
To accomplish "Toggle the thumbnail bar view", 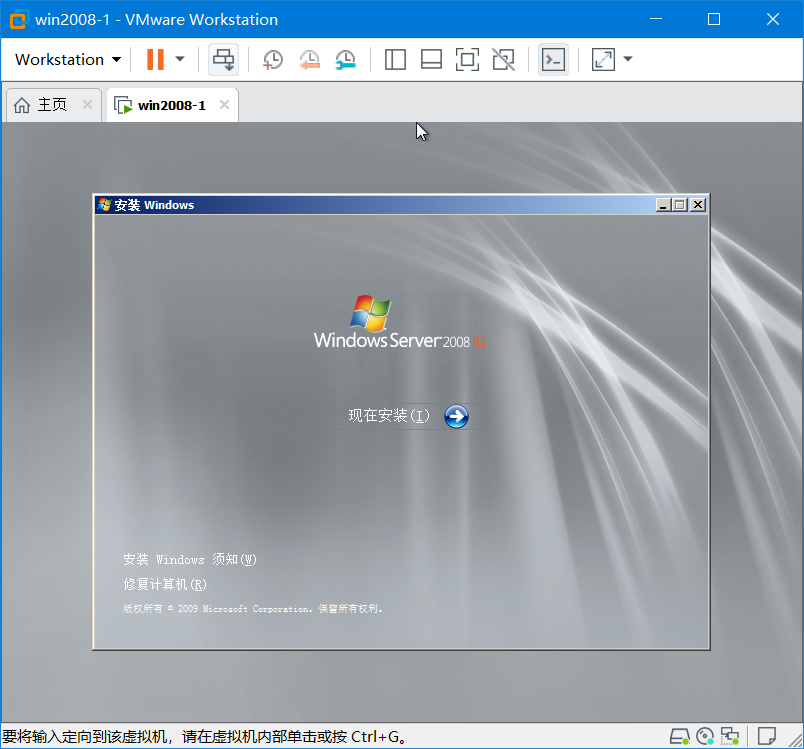I will [x=431, y=59].
